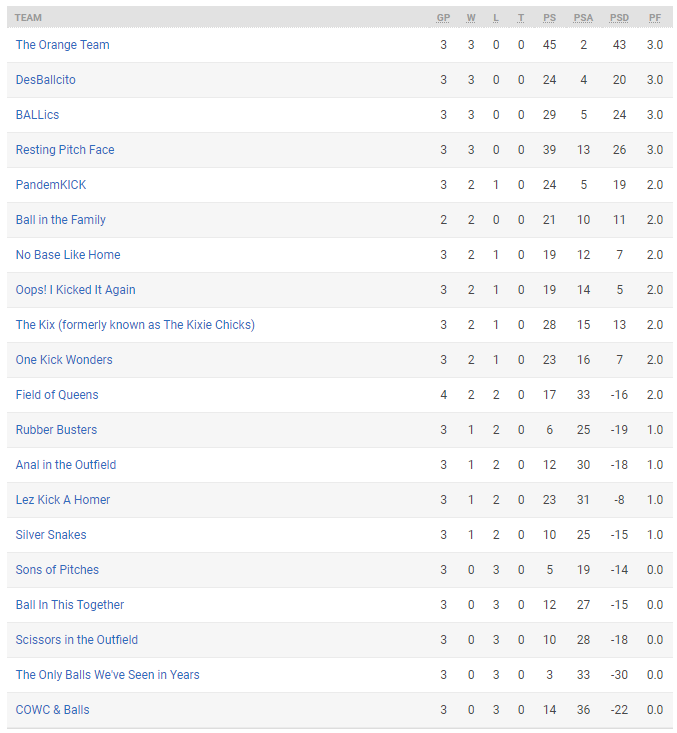Viewport: 677px width, 733px height.
Task: Open Lez Kick A Homer team
Action: 63,500
